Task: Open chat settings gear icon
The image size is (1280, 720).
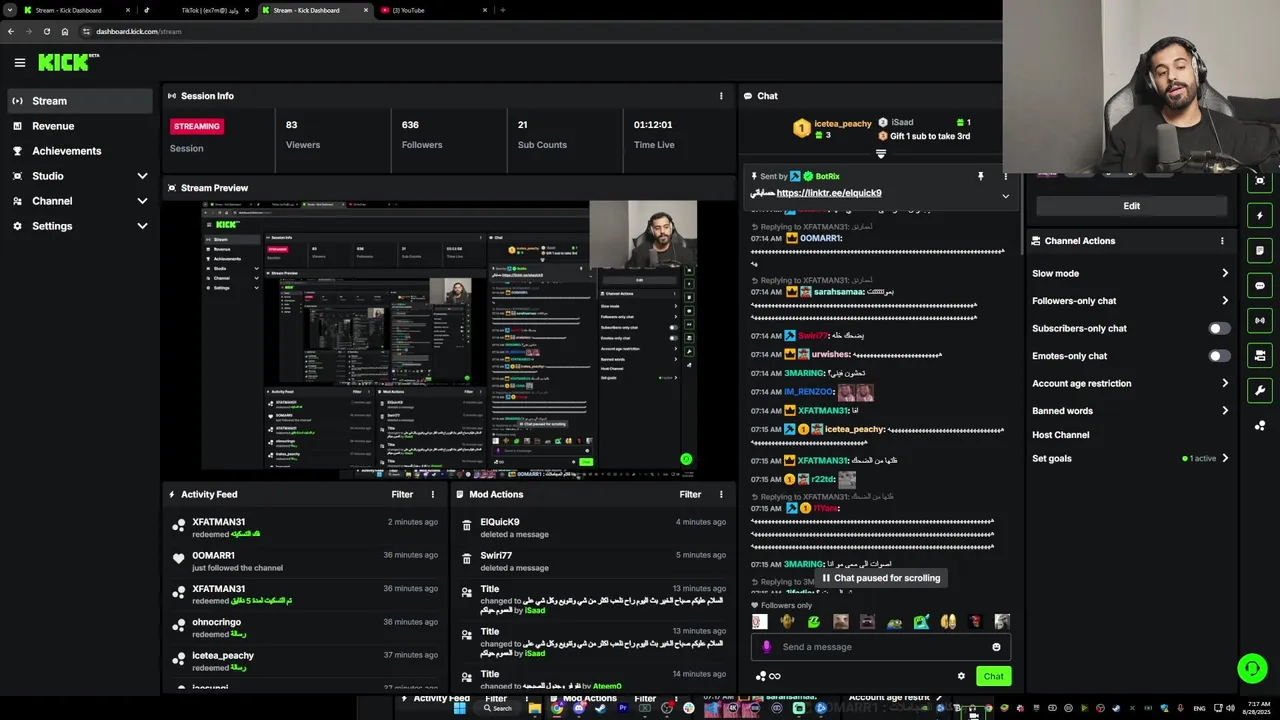Action: (x=961, y=676)
